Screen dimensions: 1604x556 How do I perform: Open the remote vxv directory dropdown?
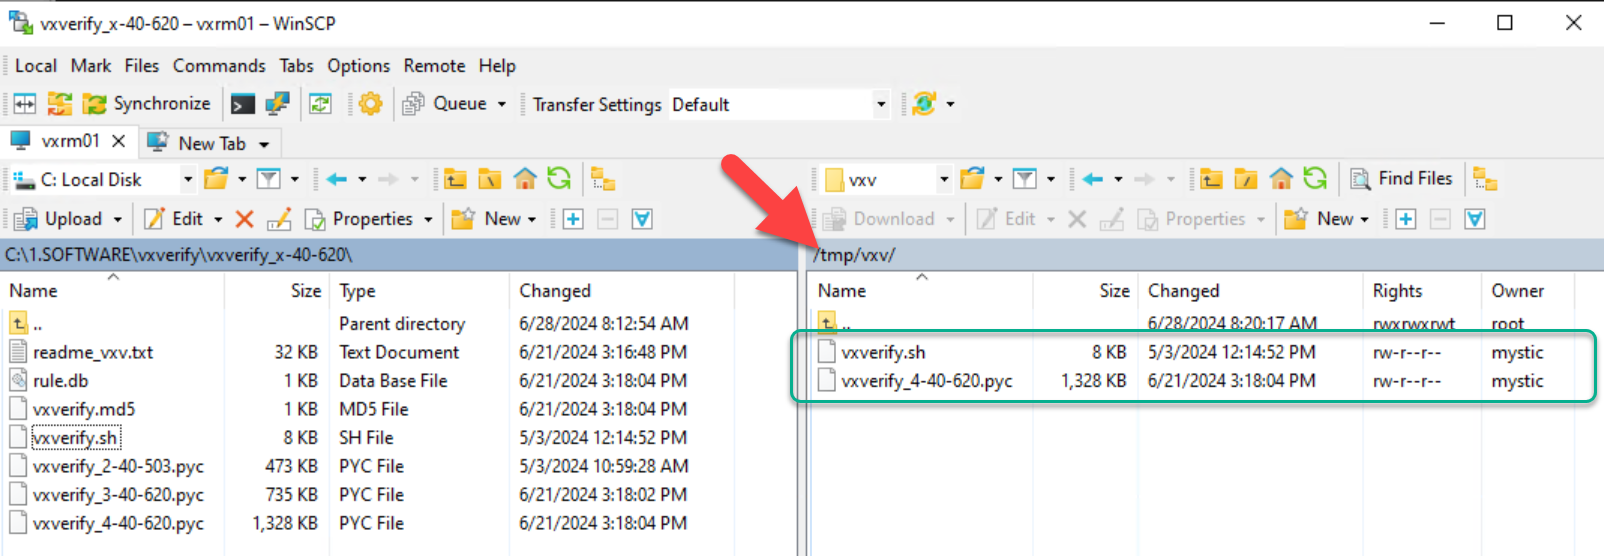tap(943, 180)
